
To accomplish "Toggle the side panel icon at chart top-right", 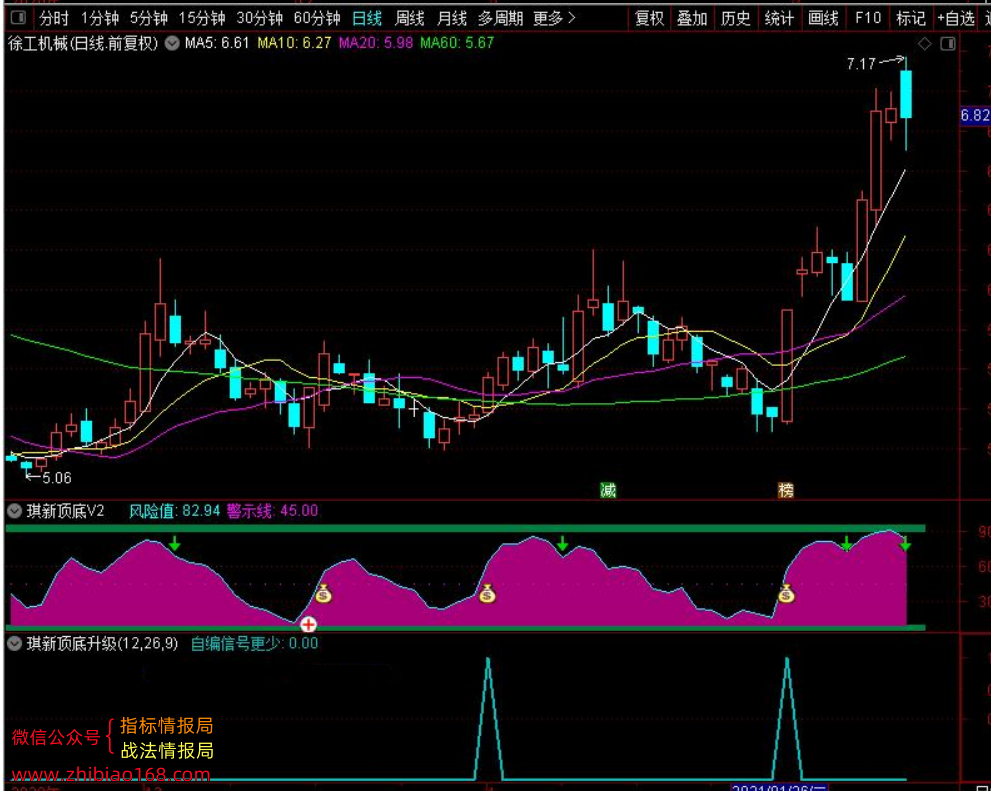I will click(x=948, y=44).
